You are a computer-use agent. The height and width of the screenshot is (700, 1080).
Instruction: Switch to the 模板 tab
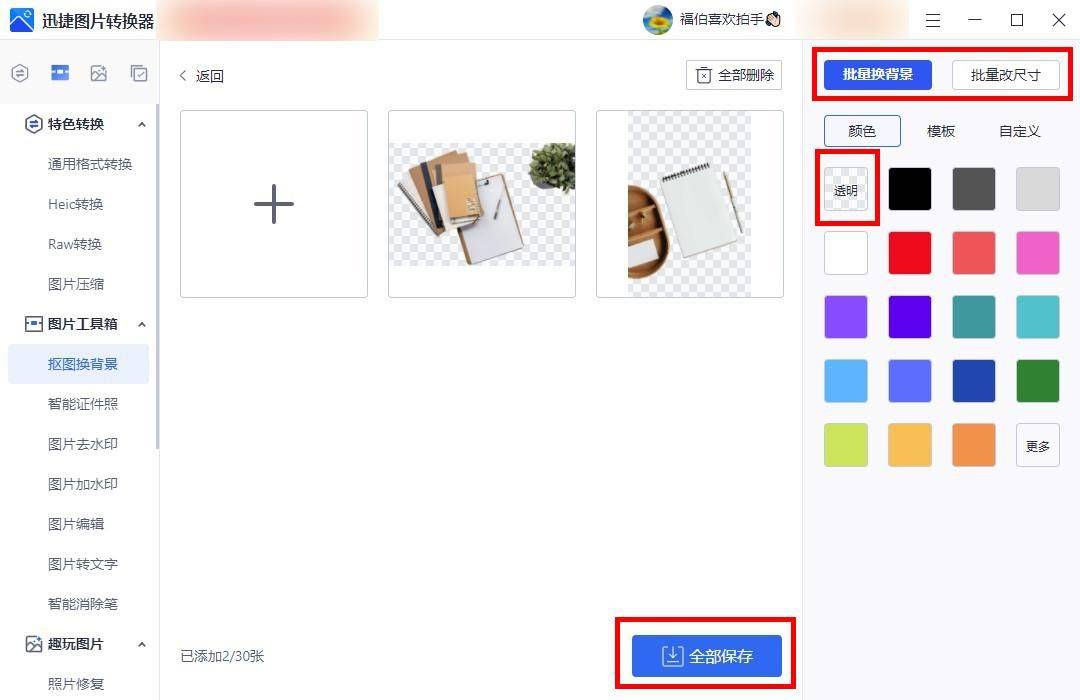point(941,131)
